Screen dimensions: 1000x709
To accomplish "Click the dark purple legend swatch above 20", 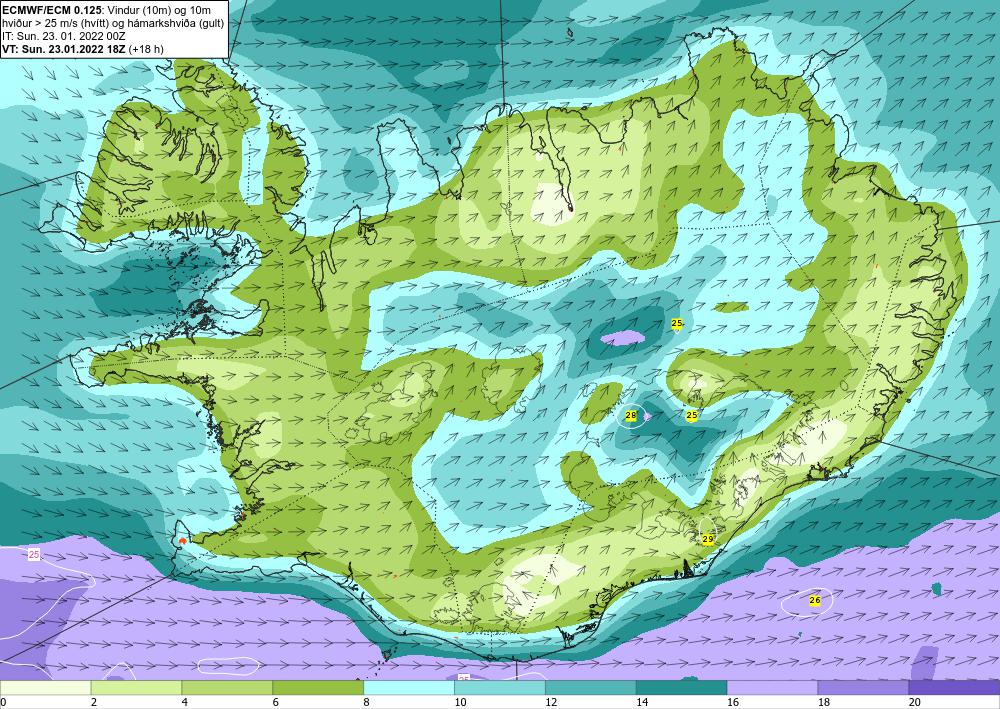I will (x=954, y=688).
